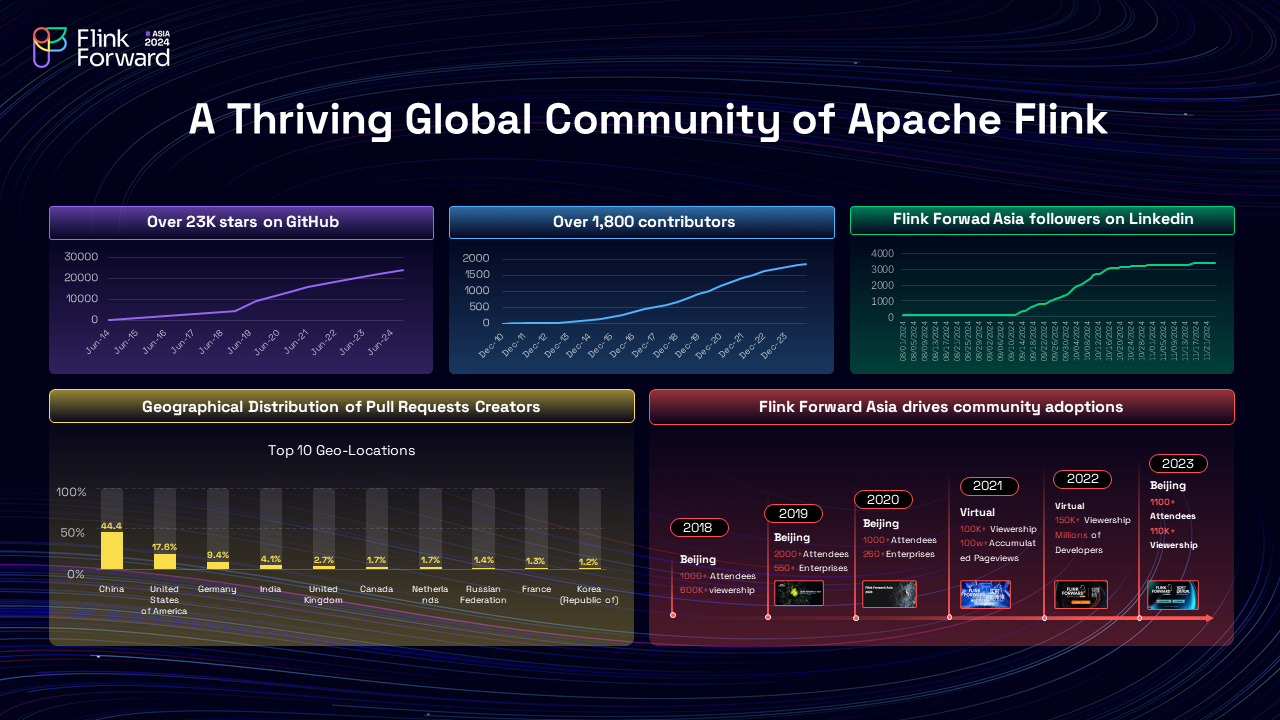Click 'Millions of Developers' text
Viewport: 1280px width, 720px height.
click(1079, 542)
